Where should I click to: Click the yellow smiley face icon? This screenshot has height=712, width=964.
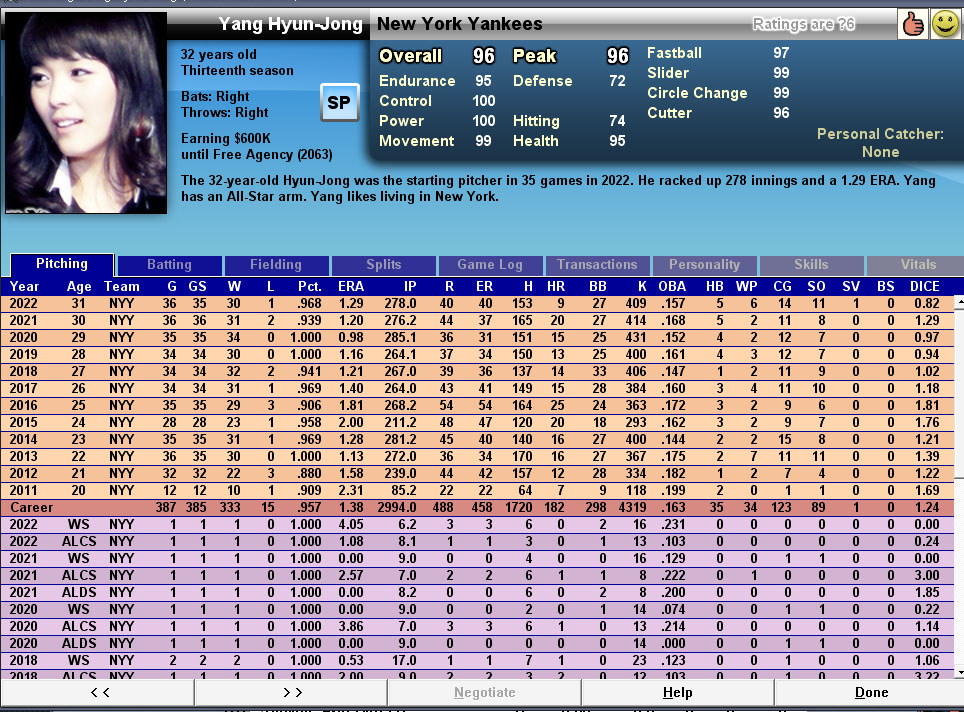[946, 24]
